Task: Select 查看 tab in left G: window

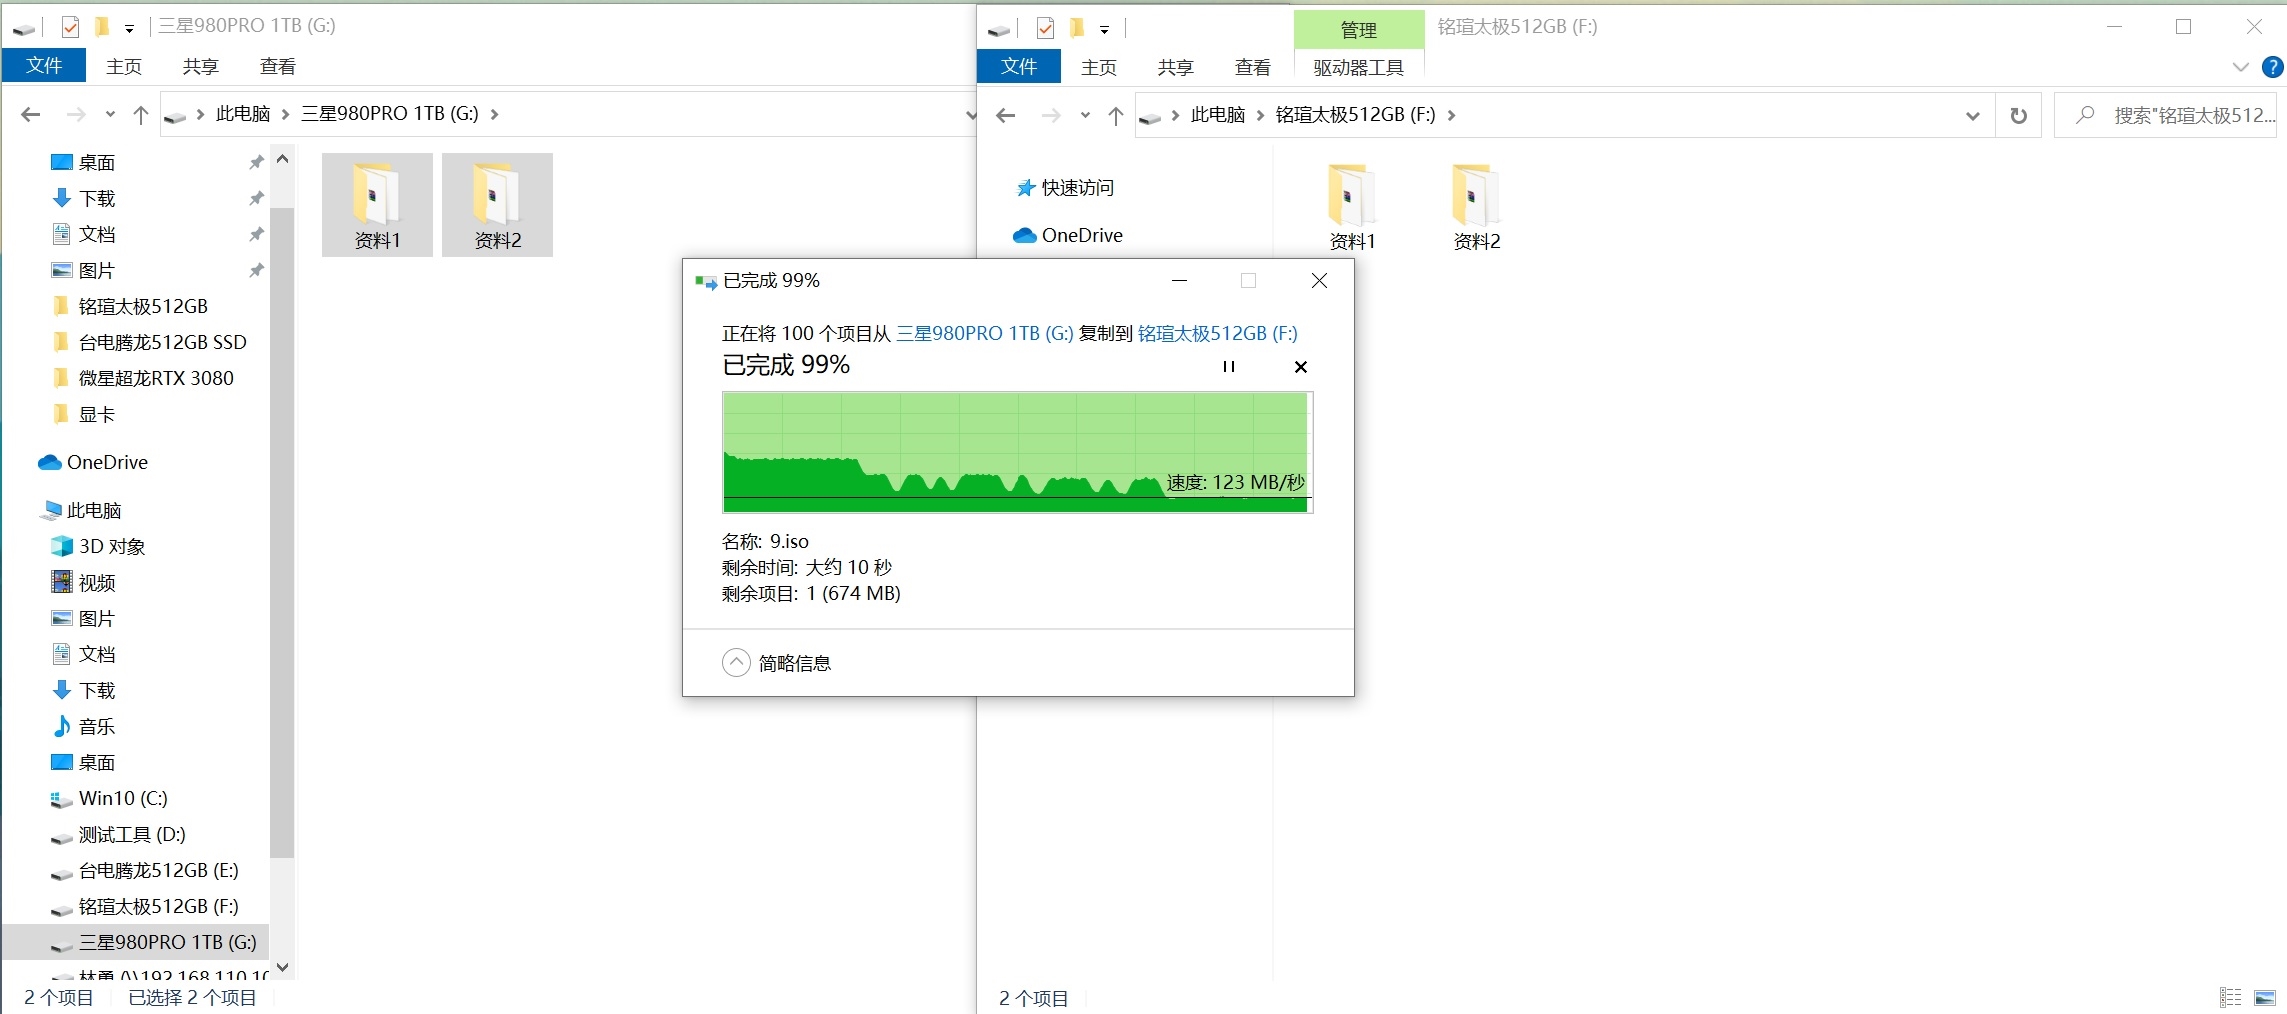Action: (x=278, y=66)
